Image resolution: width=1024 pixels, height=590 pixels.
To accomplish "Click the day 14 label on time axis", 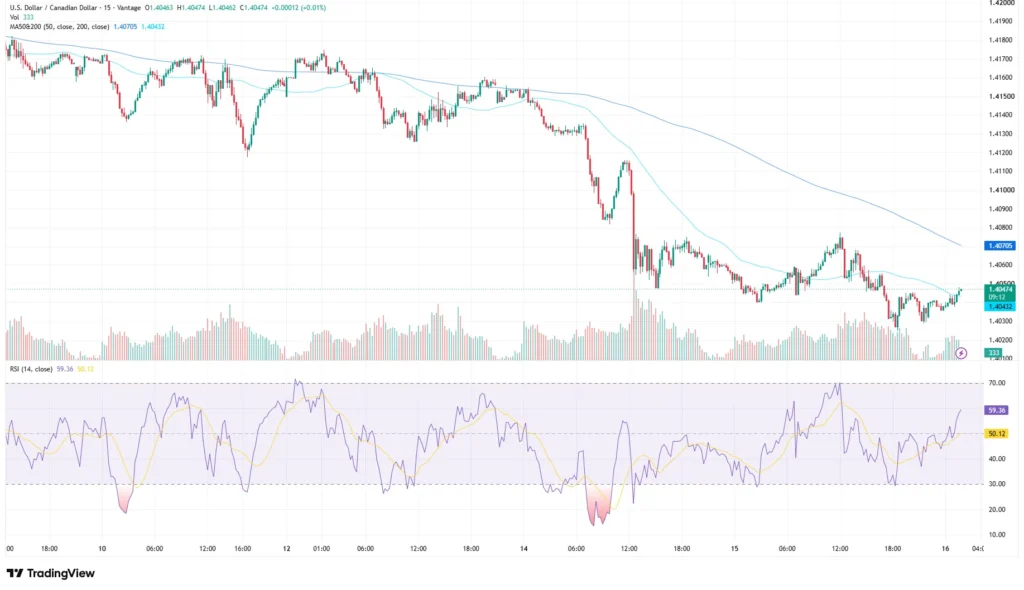I will [x=524, y=549].
